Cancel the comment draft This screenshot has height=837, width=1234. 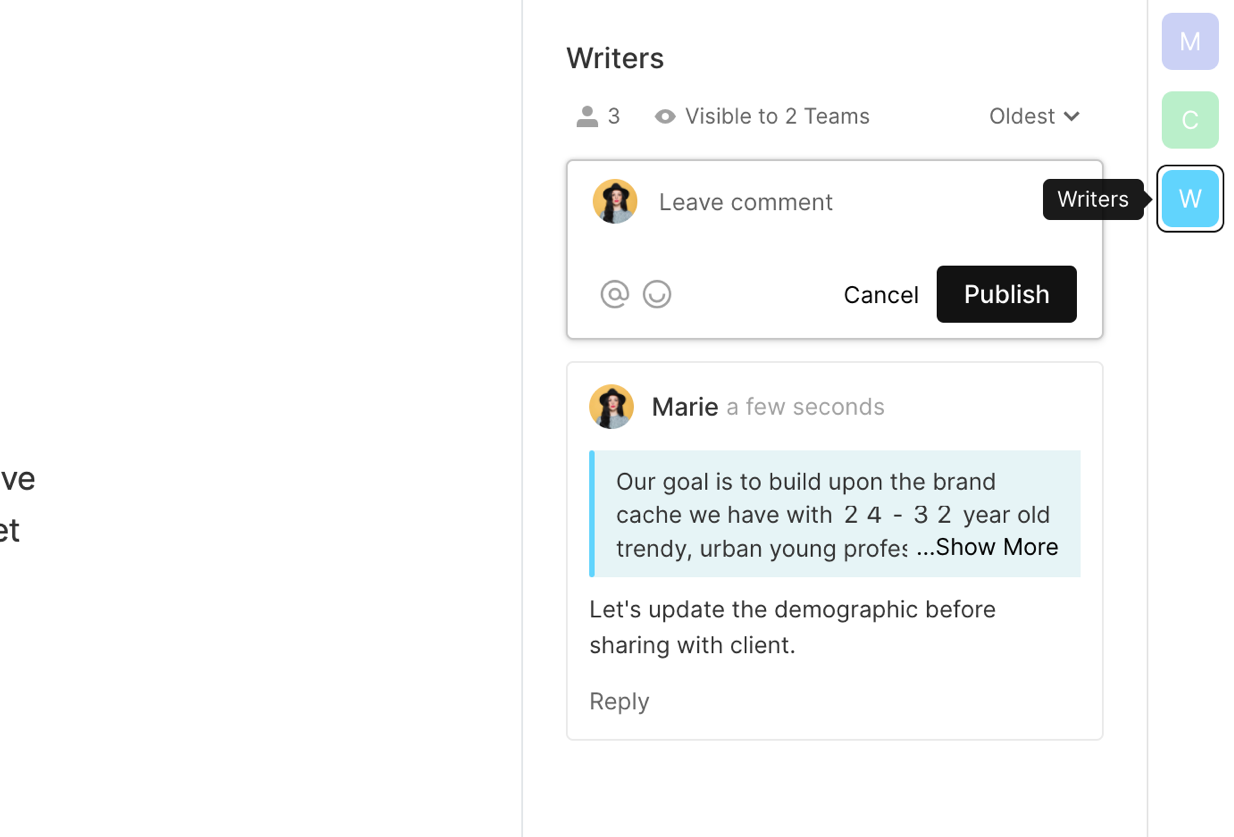[880, 295]
